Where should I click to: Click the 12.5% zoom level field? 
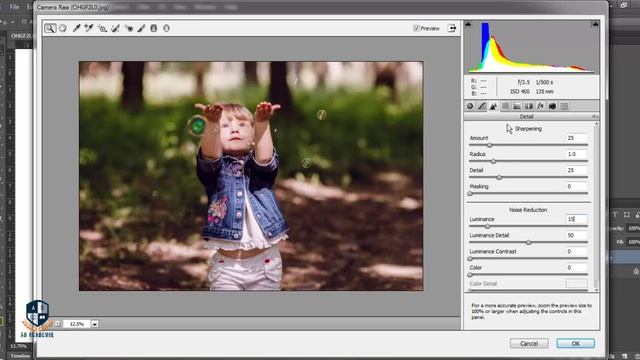tap(77, 324)
